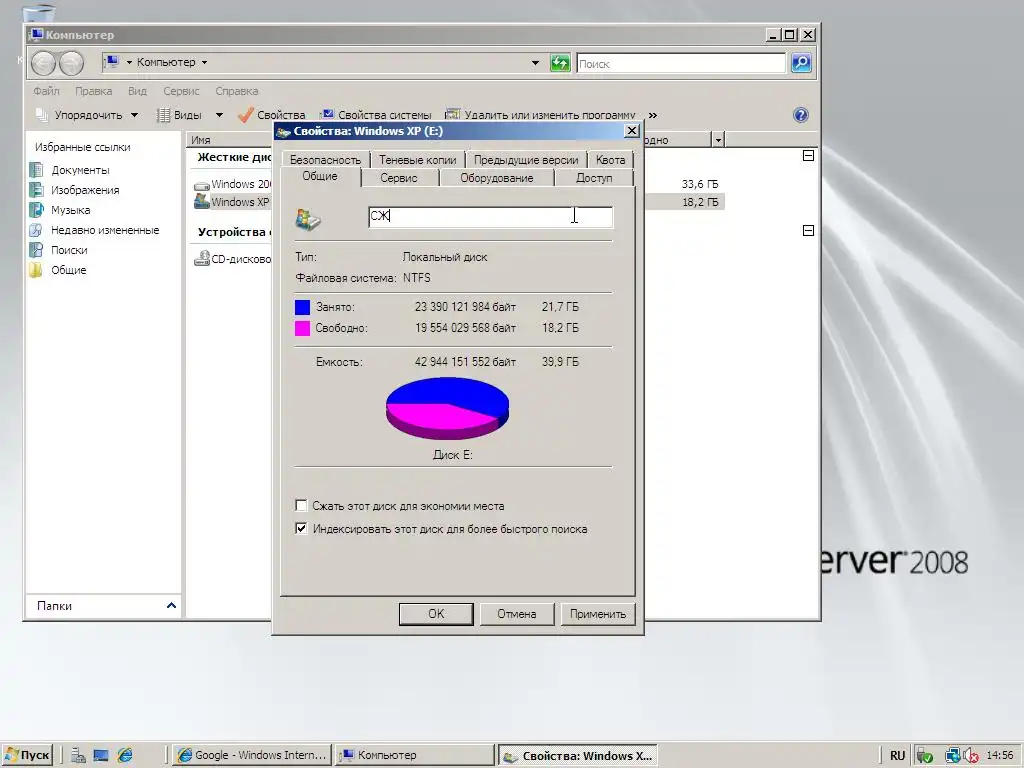Click the magenta Свободно color swatch
This screenshot has width=1024, height=768.
pyautogui.click(x=302, y=328)
